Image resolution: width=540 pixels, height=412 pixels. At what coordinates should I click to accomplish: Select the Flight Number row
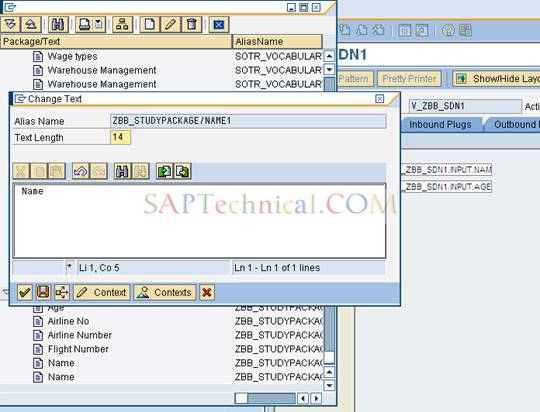[x=78, y=349]
